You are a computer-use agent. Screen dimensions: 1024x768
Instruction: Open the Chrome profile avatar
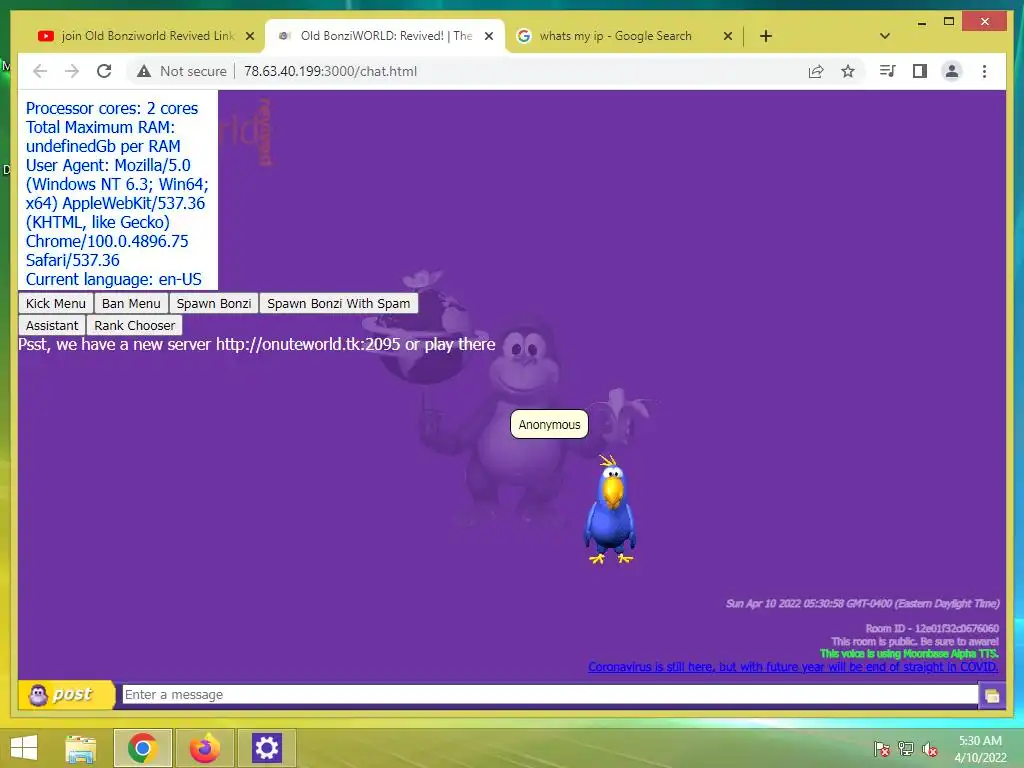tap(952, 71)
